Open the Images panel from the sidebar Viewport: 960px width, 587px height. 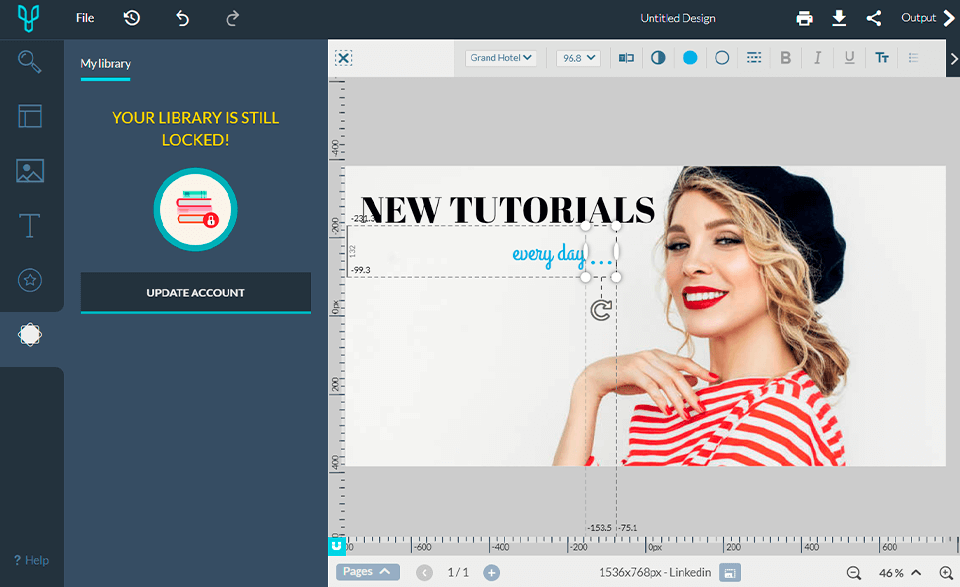click(30, 171)
